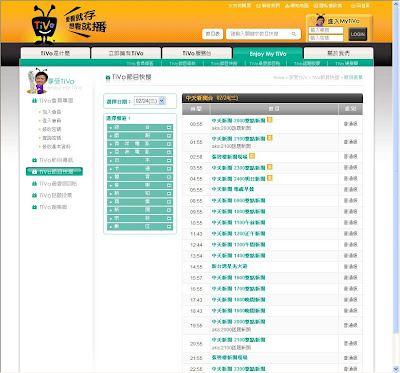This screenshot has width=400, height=373.
Task: Click the LOGIN button
Action: point(358,34)
